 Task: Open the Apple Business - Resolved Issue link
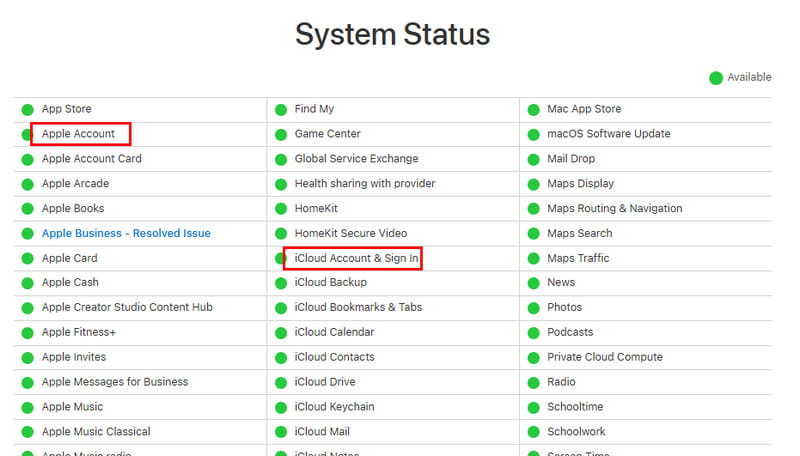[x=126, y=233]
